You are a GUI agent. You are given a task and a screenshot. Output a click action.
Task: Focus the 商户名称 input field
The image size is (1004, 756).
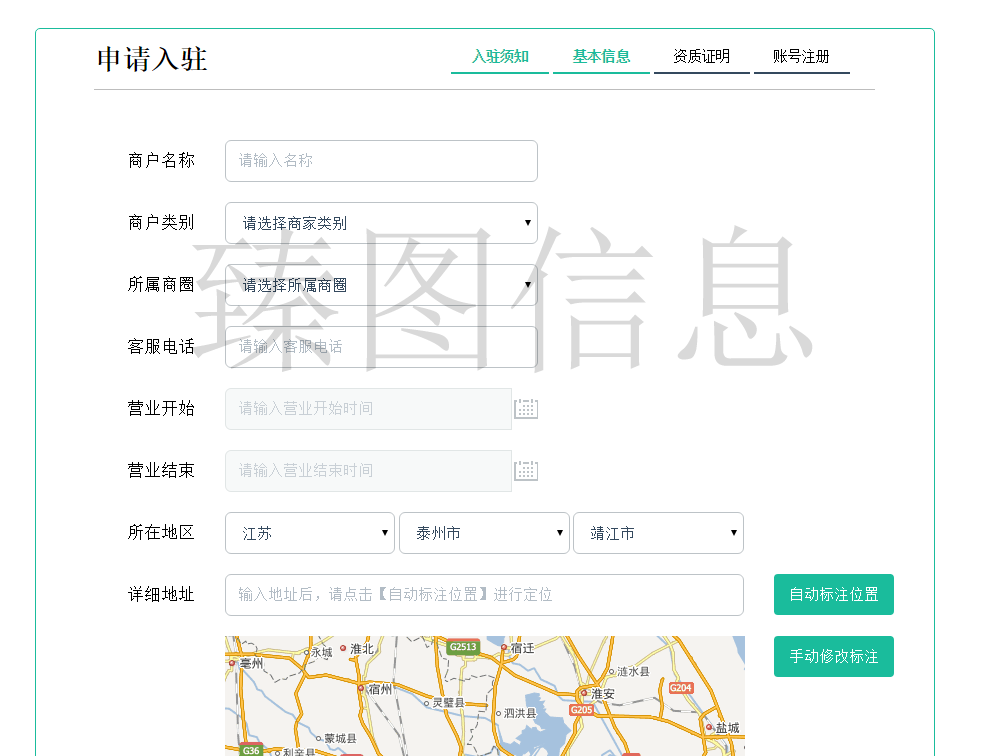click(382, 161)
